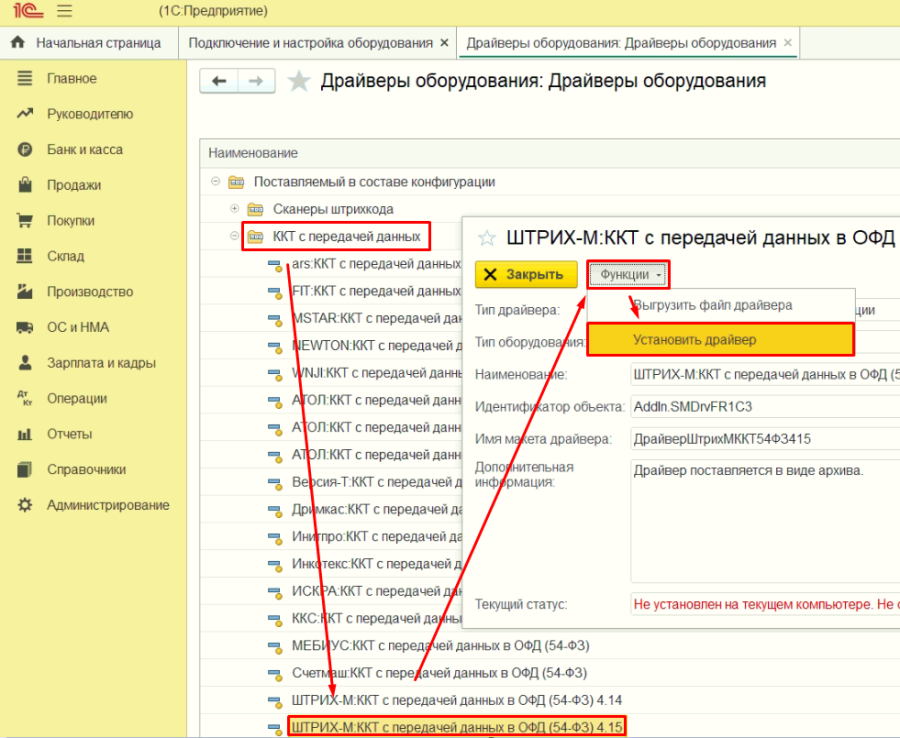The width and height of the screenshot is (900, 738).
Task: Open the Отчеты section
Action: [69, 434]
